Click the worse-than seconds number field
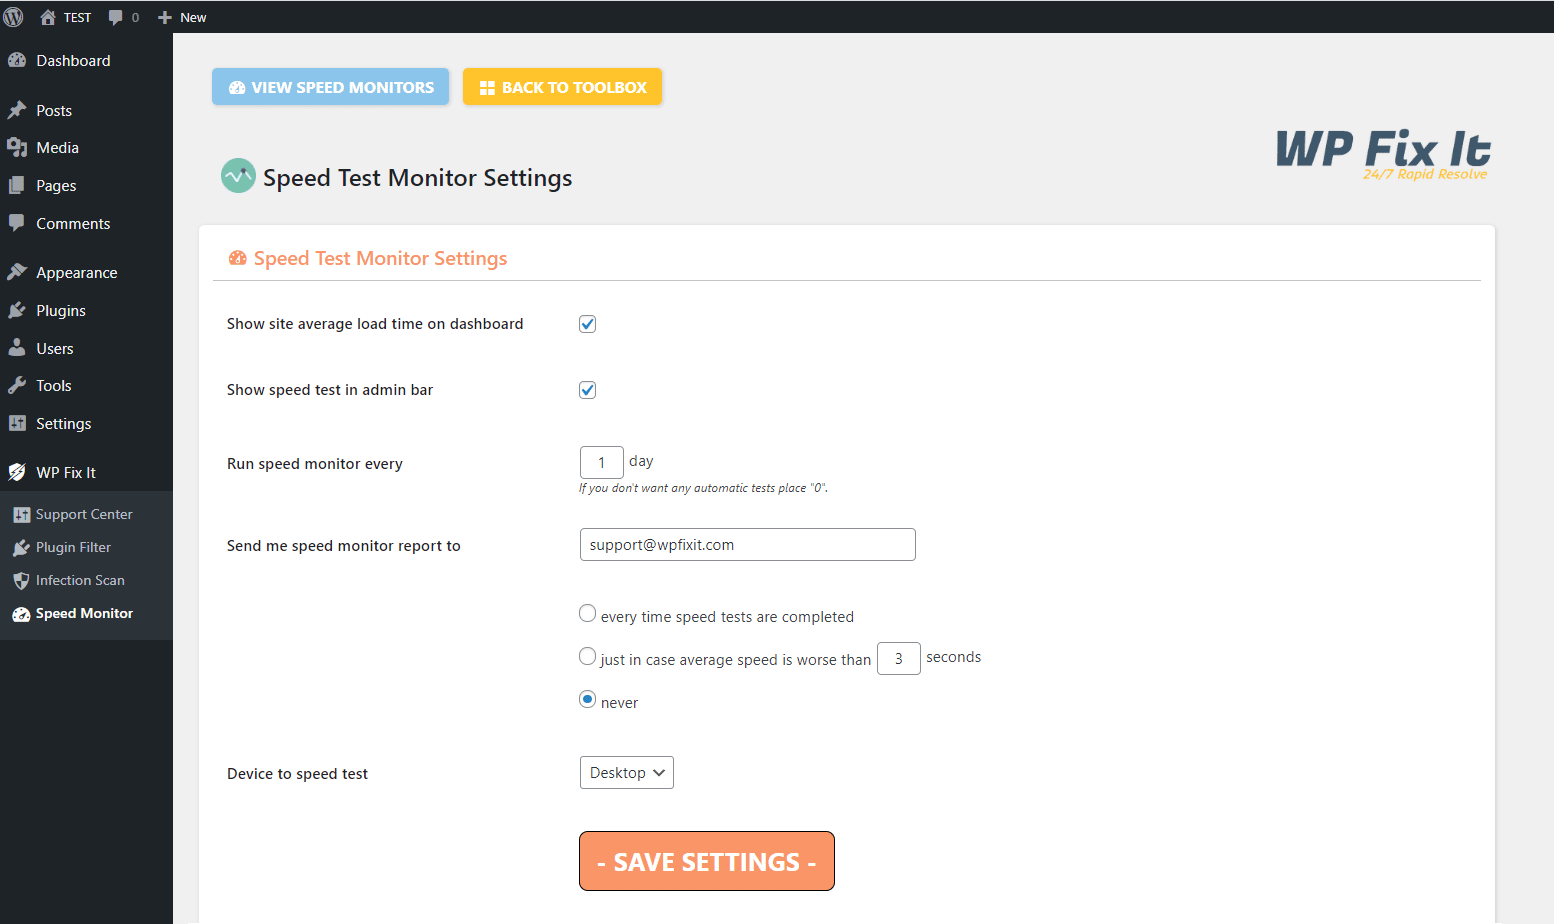The image size is (1554, 924). [x=899, y=658]
